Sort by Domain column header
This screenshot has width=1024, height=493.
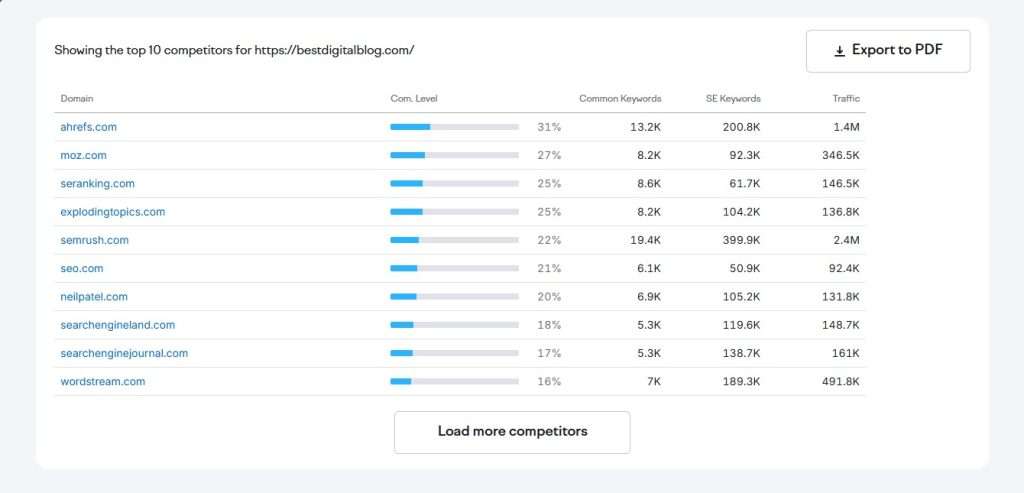tap(77, 98)
